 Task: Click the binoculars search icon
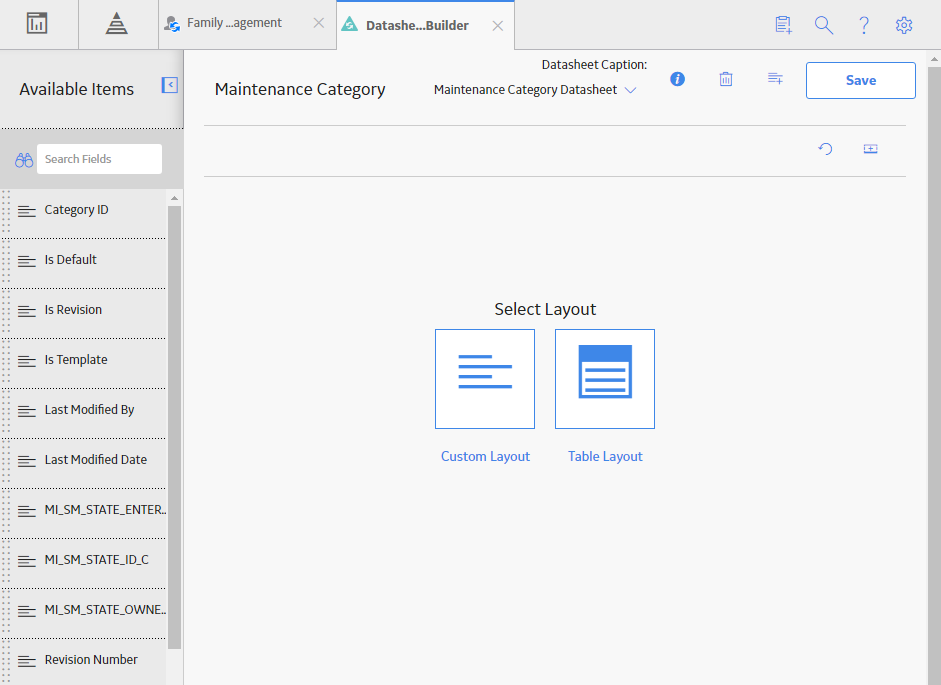pos(24,160)
